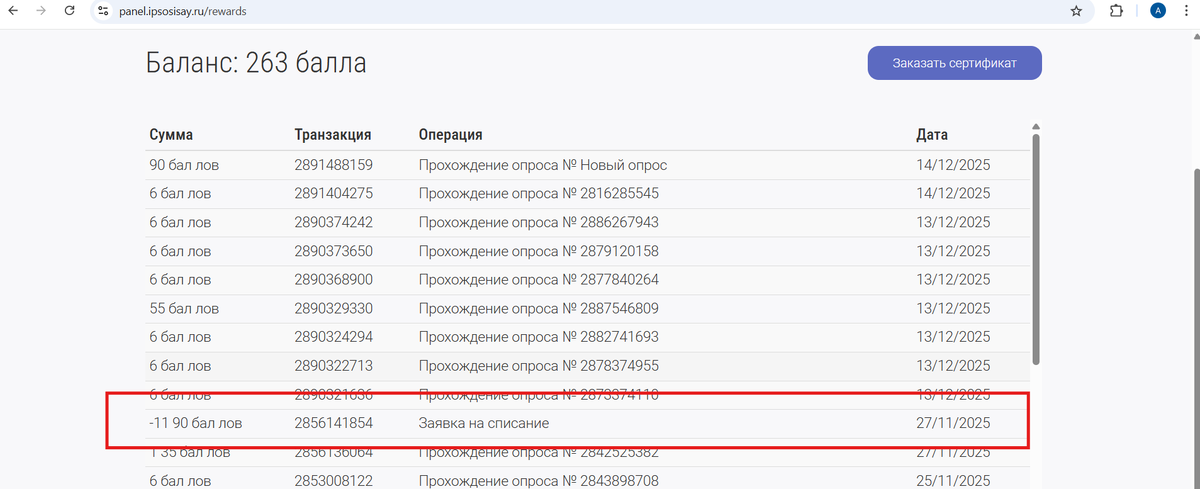This screenshot has width=1200, height=489.
Task: Click Прохождение опроса № 2843898708
Action: coord(538,481)
